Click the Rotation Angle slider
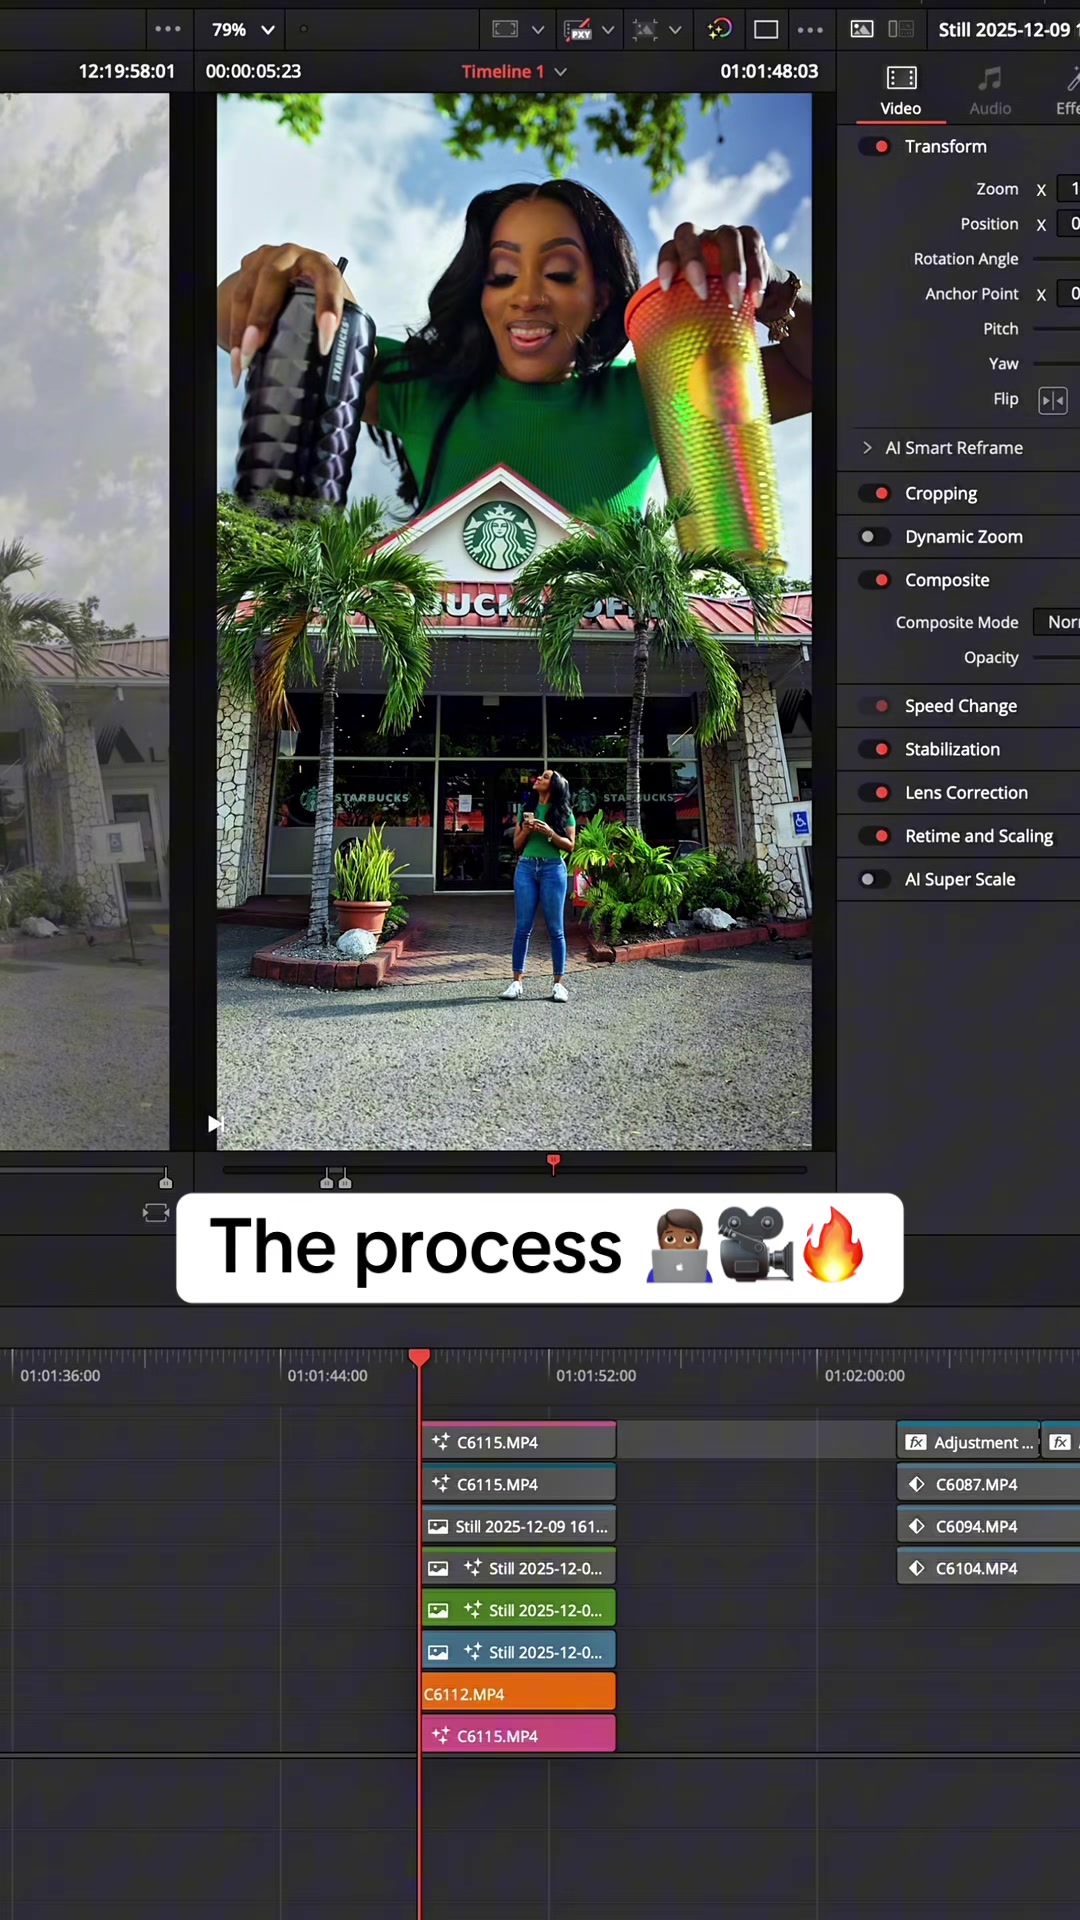The width and height of the screenshot is (1080, 1920). [x=1056, y=259]
